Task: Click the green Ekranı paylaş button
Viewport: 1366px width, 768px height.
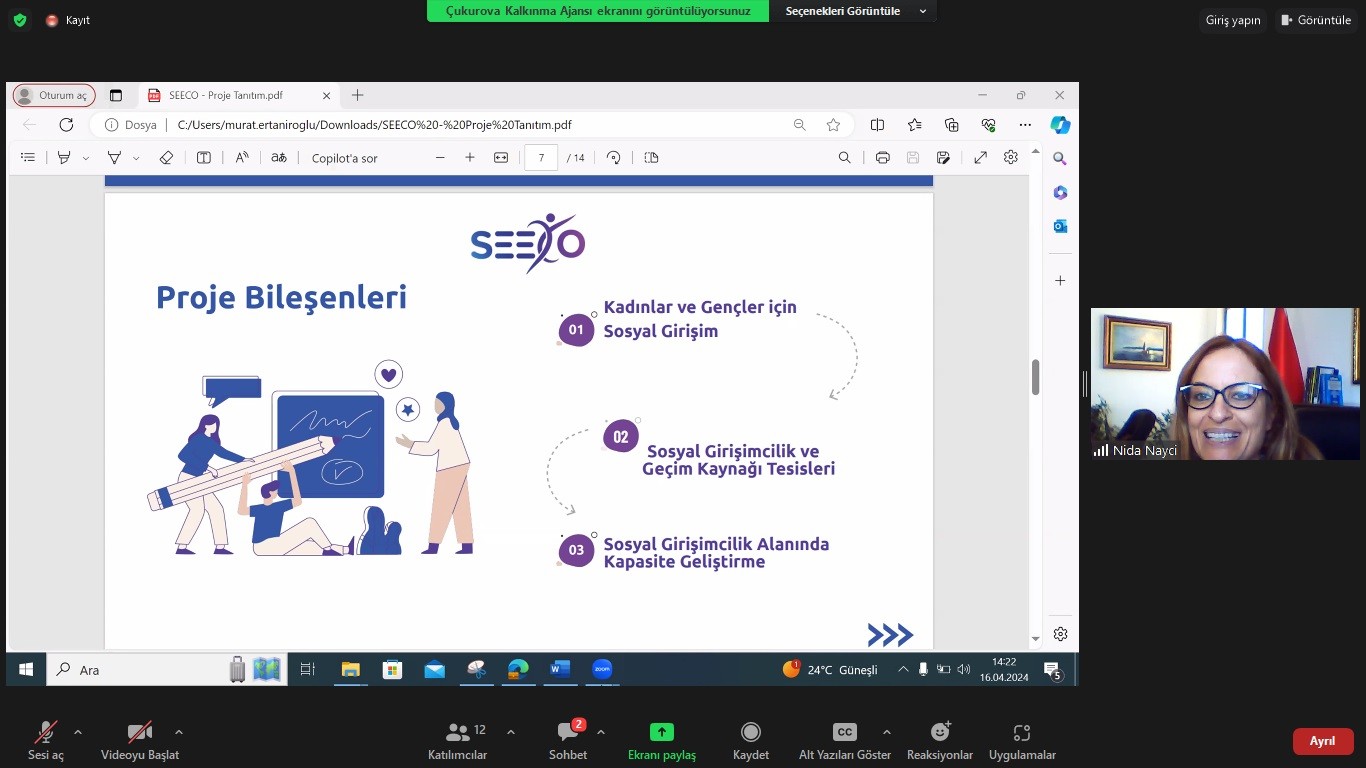Action: pos(662,740)
